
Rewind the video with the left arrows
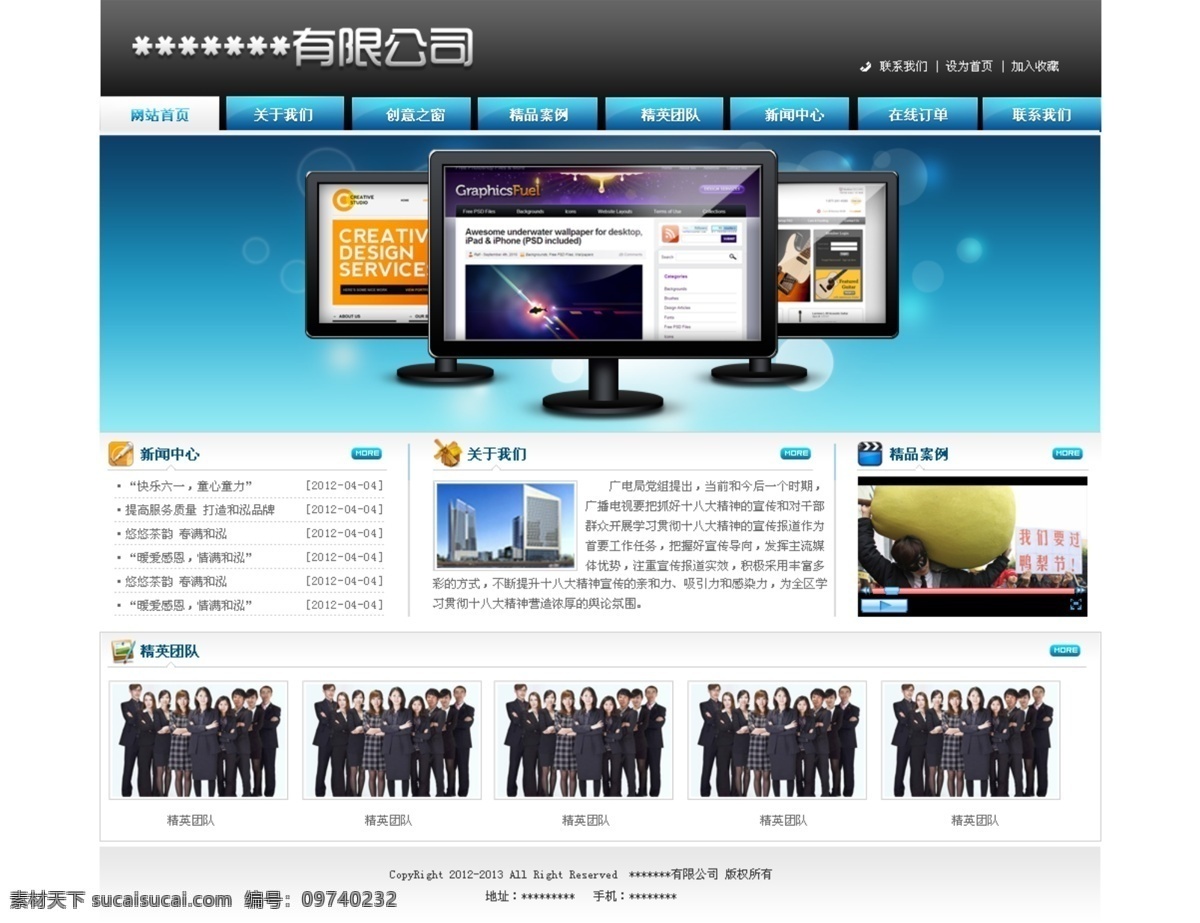point(865,590)
